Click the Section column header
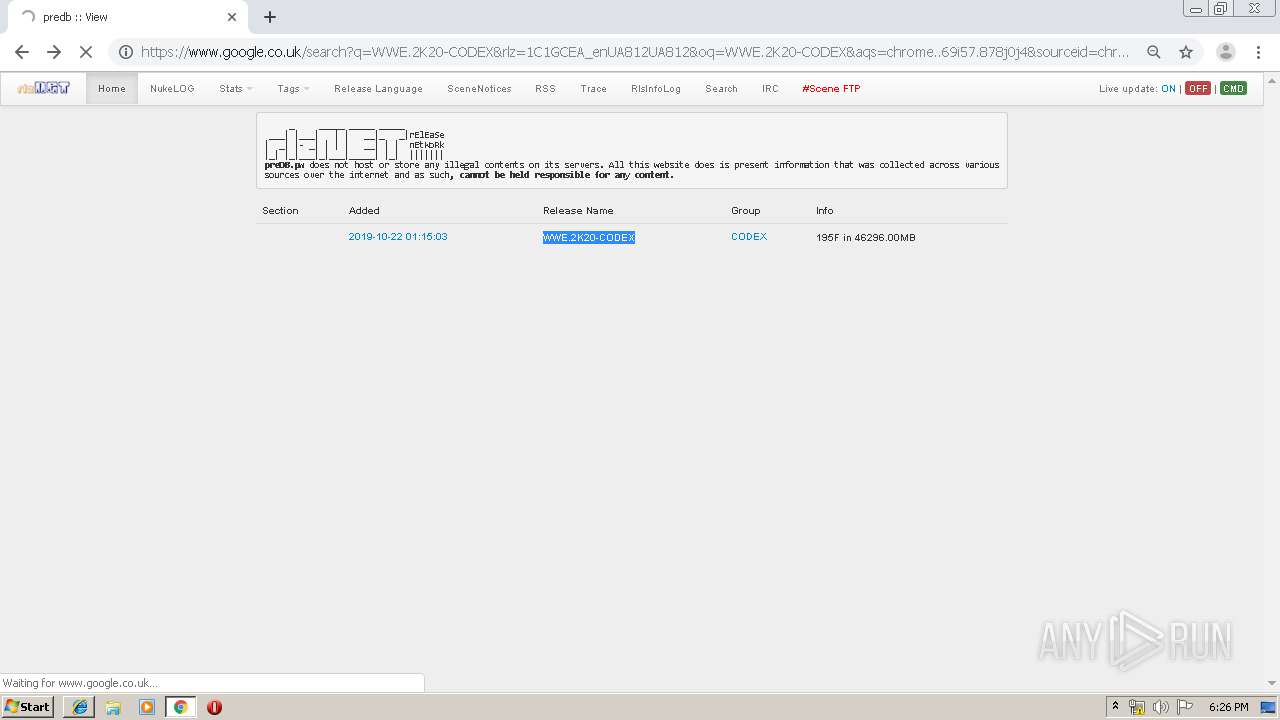 click(280, 211)
